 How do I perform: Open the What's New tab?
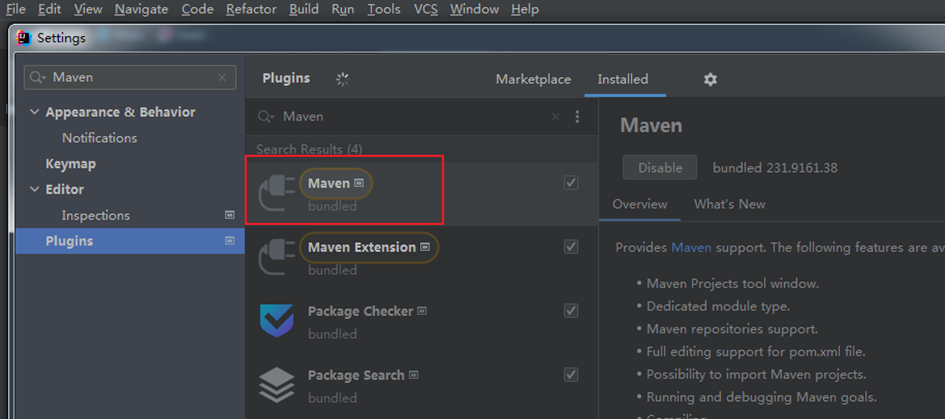coord(729,204)
